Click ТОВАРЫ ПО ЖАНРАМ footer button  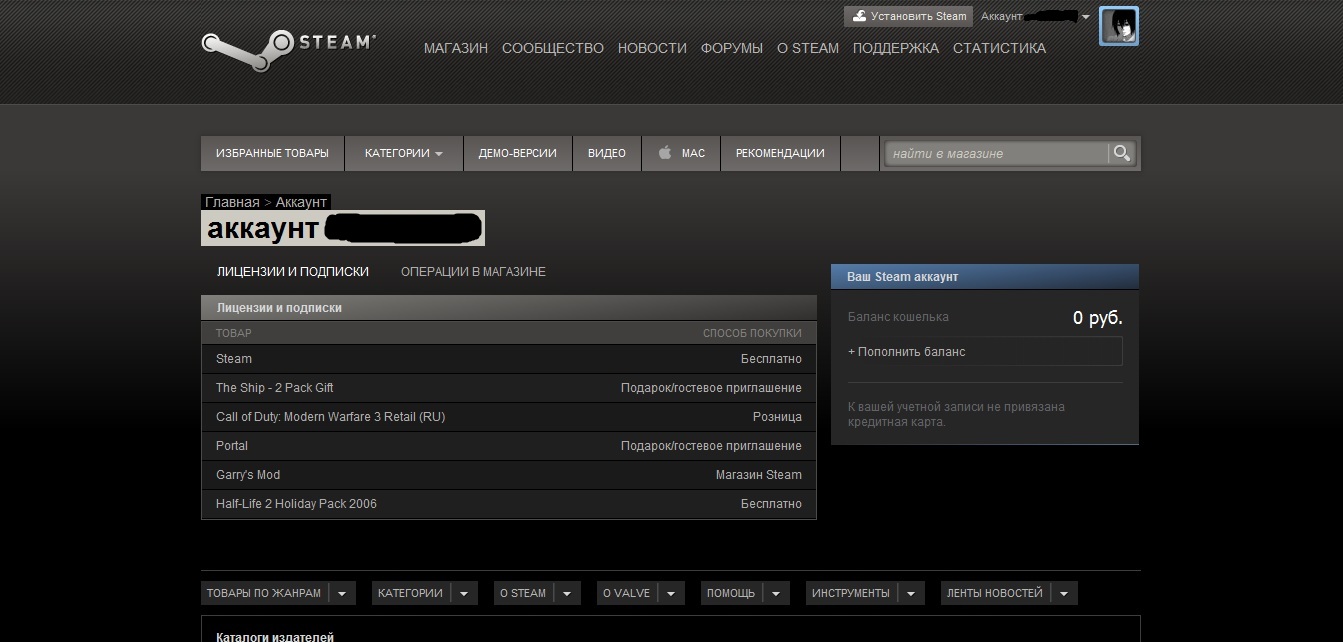pyautogui.click(x=264, y=593)
